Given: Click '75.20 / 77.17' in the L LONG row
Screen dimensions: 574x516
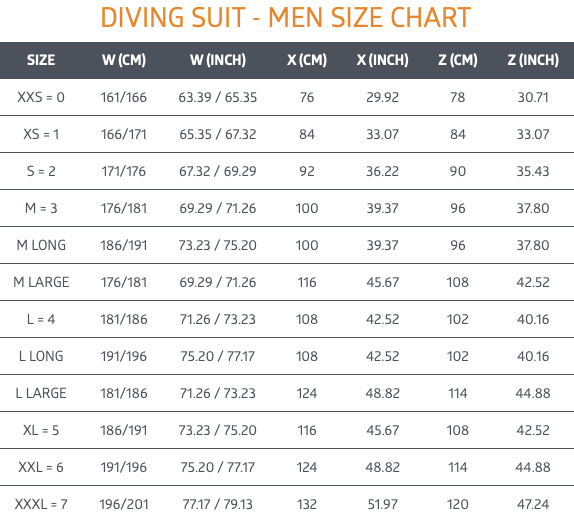Looking at the screenshot, I should (218, 356).
